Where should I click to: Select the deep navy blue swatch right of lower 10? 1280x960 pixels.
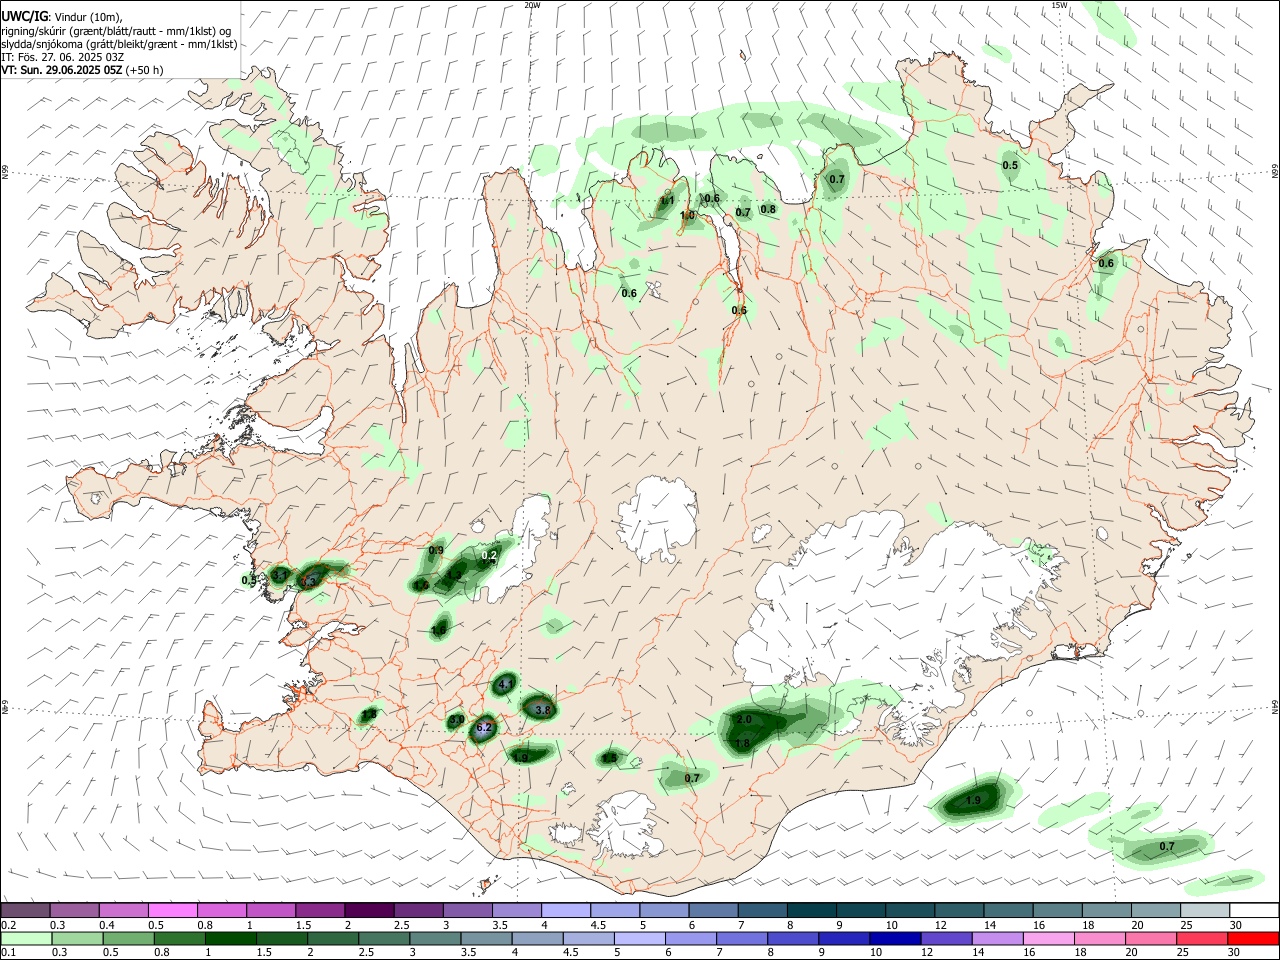[894, 938]
